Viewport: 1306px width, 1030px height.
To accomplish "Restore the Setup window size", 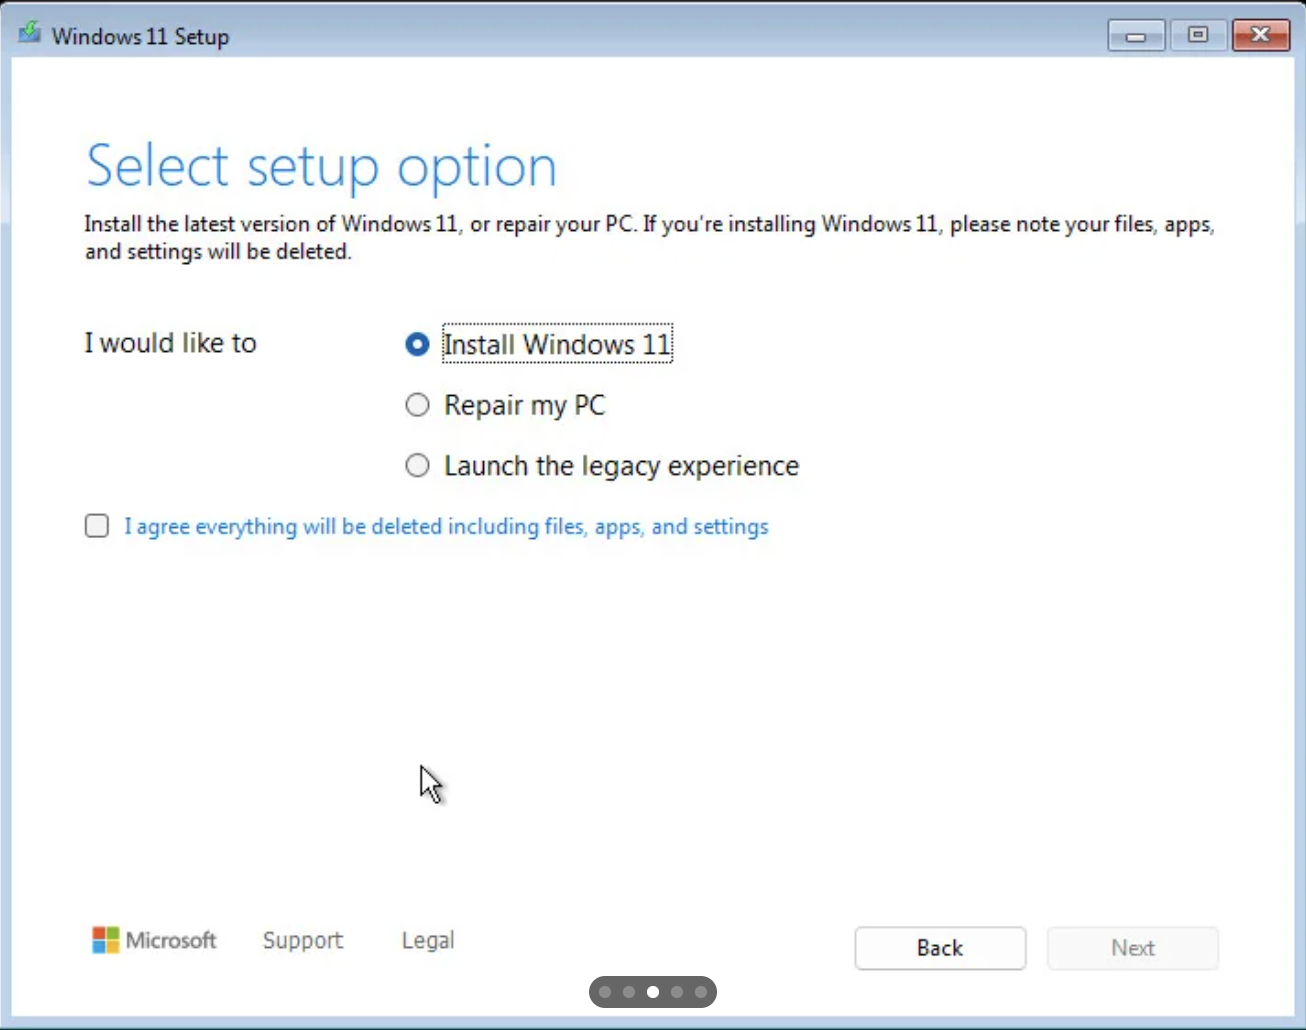I will pyautogui.click(x=1198, y=35).
